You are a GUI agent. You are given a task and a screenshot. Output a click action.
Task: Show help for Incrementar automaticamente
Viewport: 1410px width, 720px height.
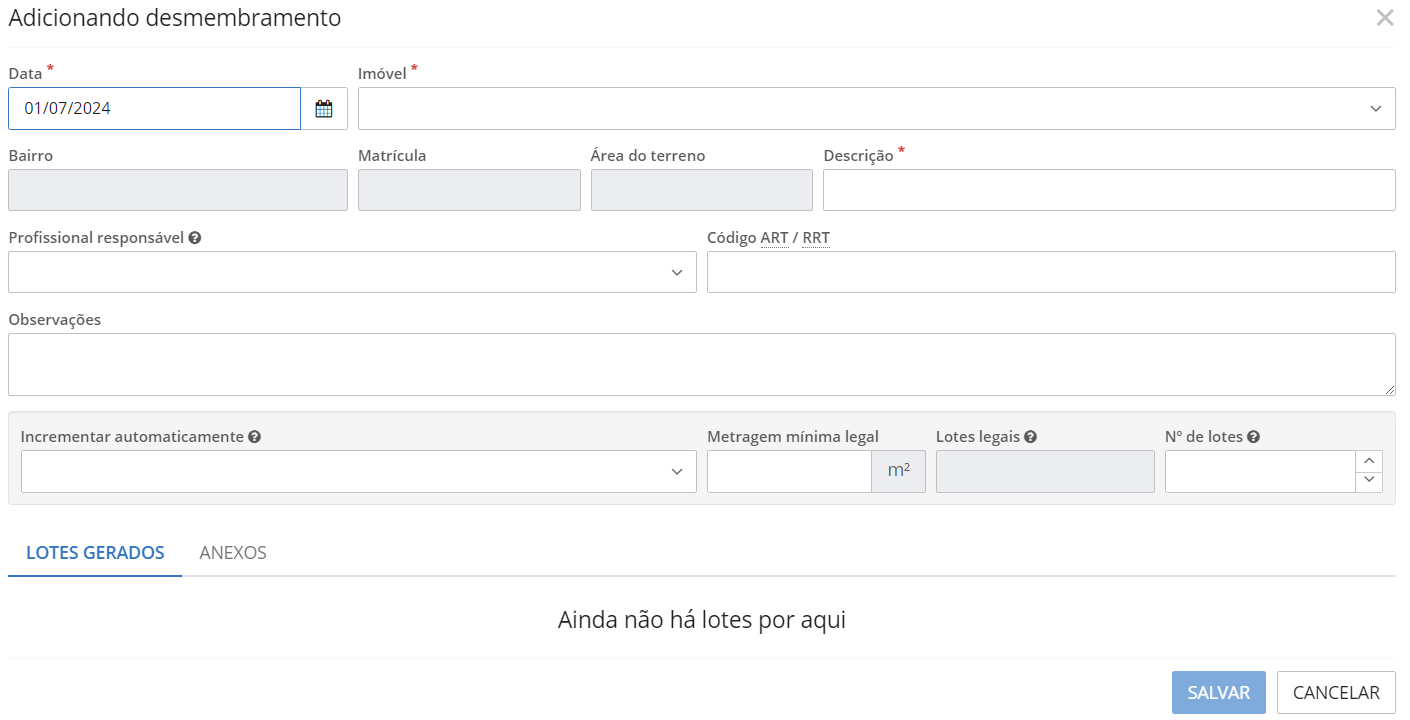click(255, 437)
